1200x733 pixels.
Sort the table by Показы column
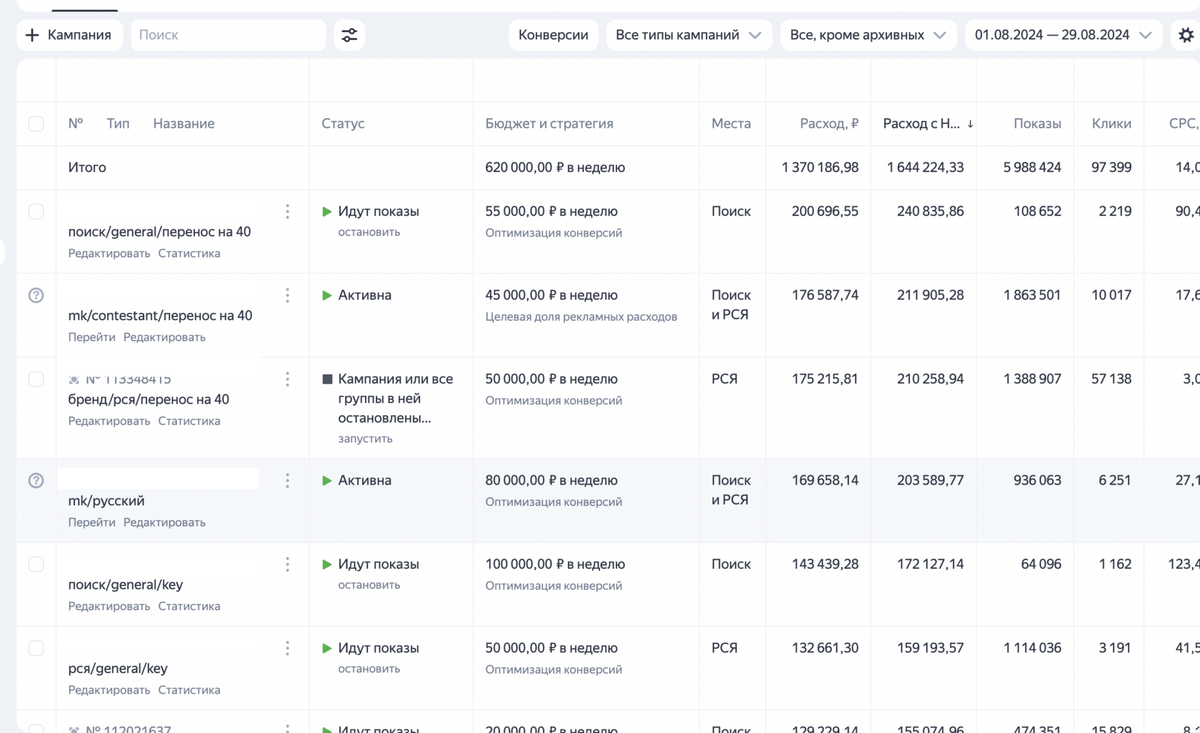click(1037, 124)
